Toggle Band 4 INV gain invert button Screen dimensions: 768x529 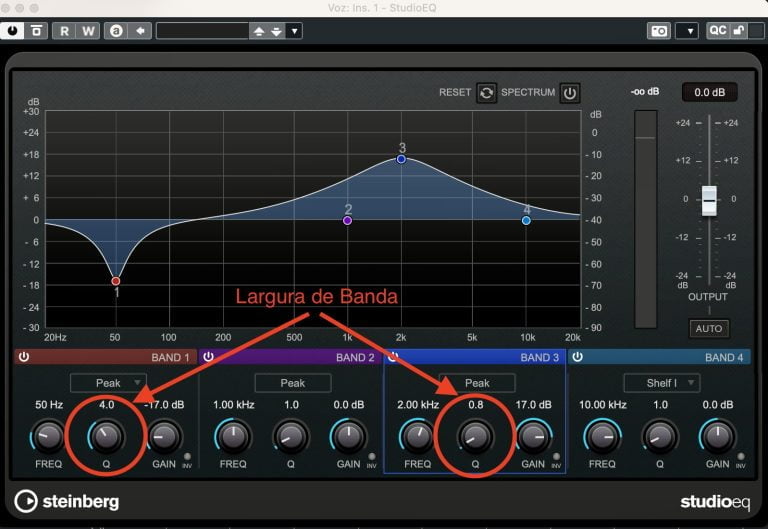tap(741, 457)
